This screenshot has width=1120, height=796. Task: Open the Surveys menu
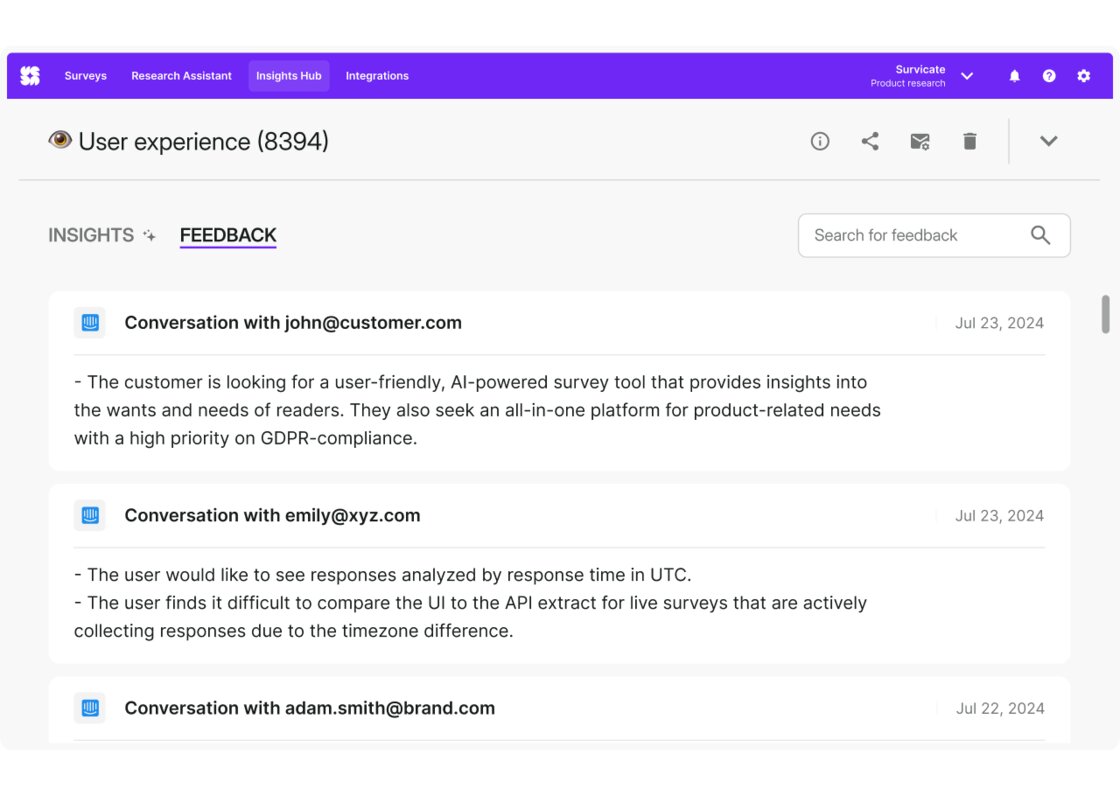pyautogui.click(x=85, y=76)
